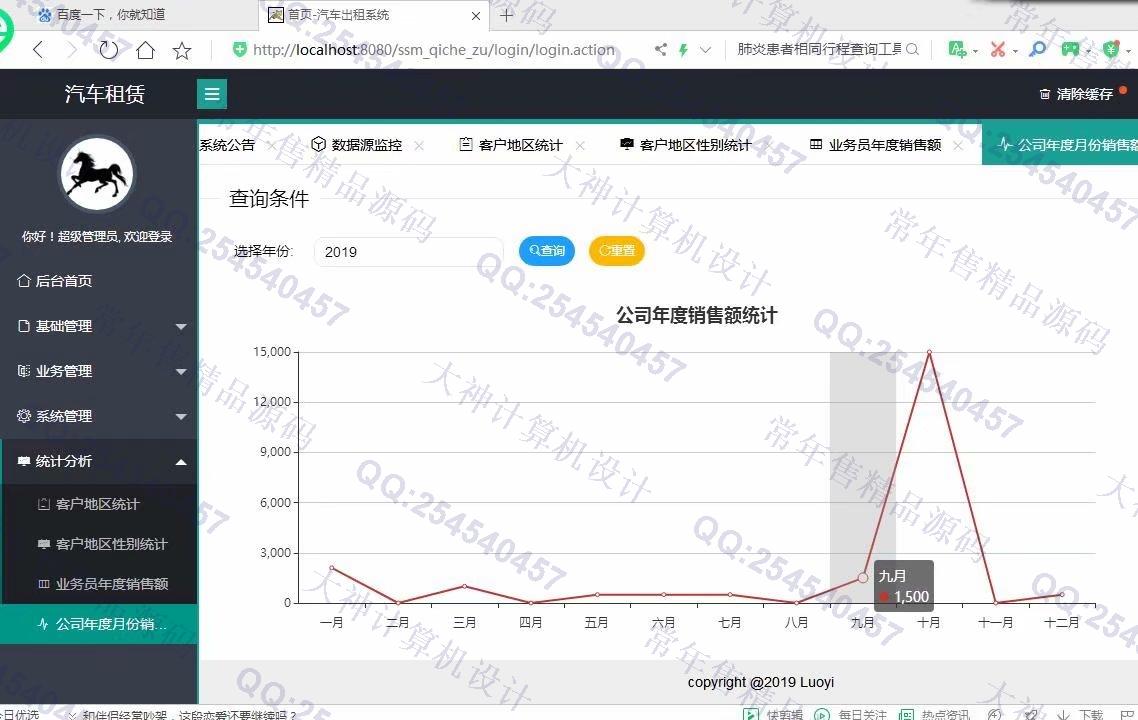Reload the page with refresh icon
The height and width of the screenshot is (720, 1138).
tap(108, 50)
